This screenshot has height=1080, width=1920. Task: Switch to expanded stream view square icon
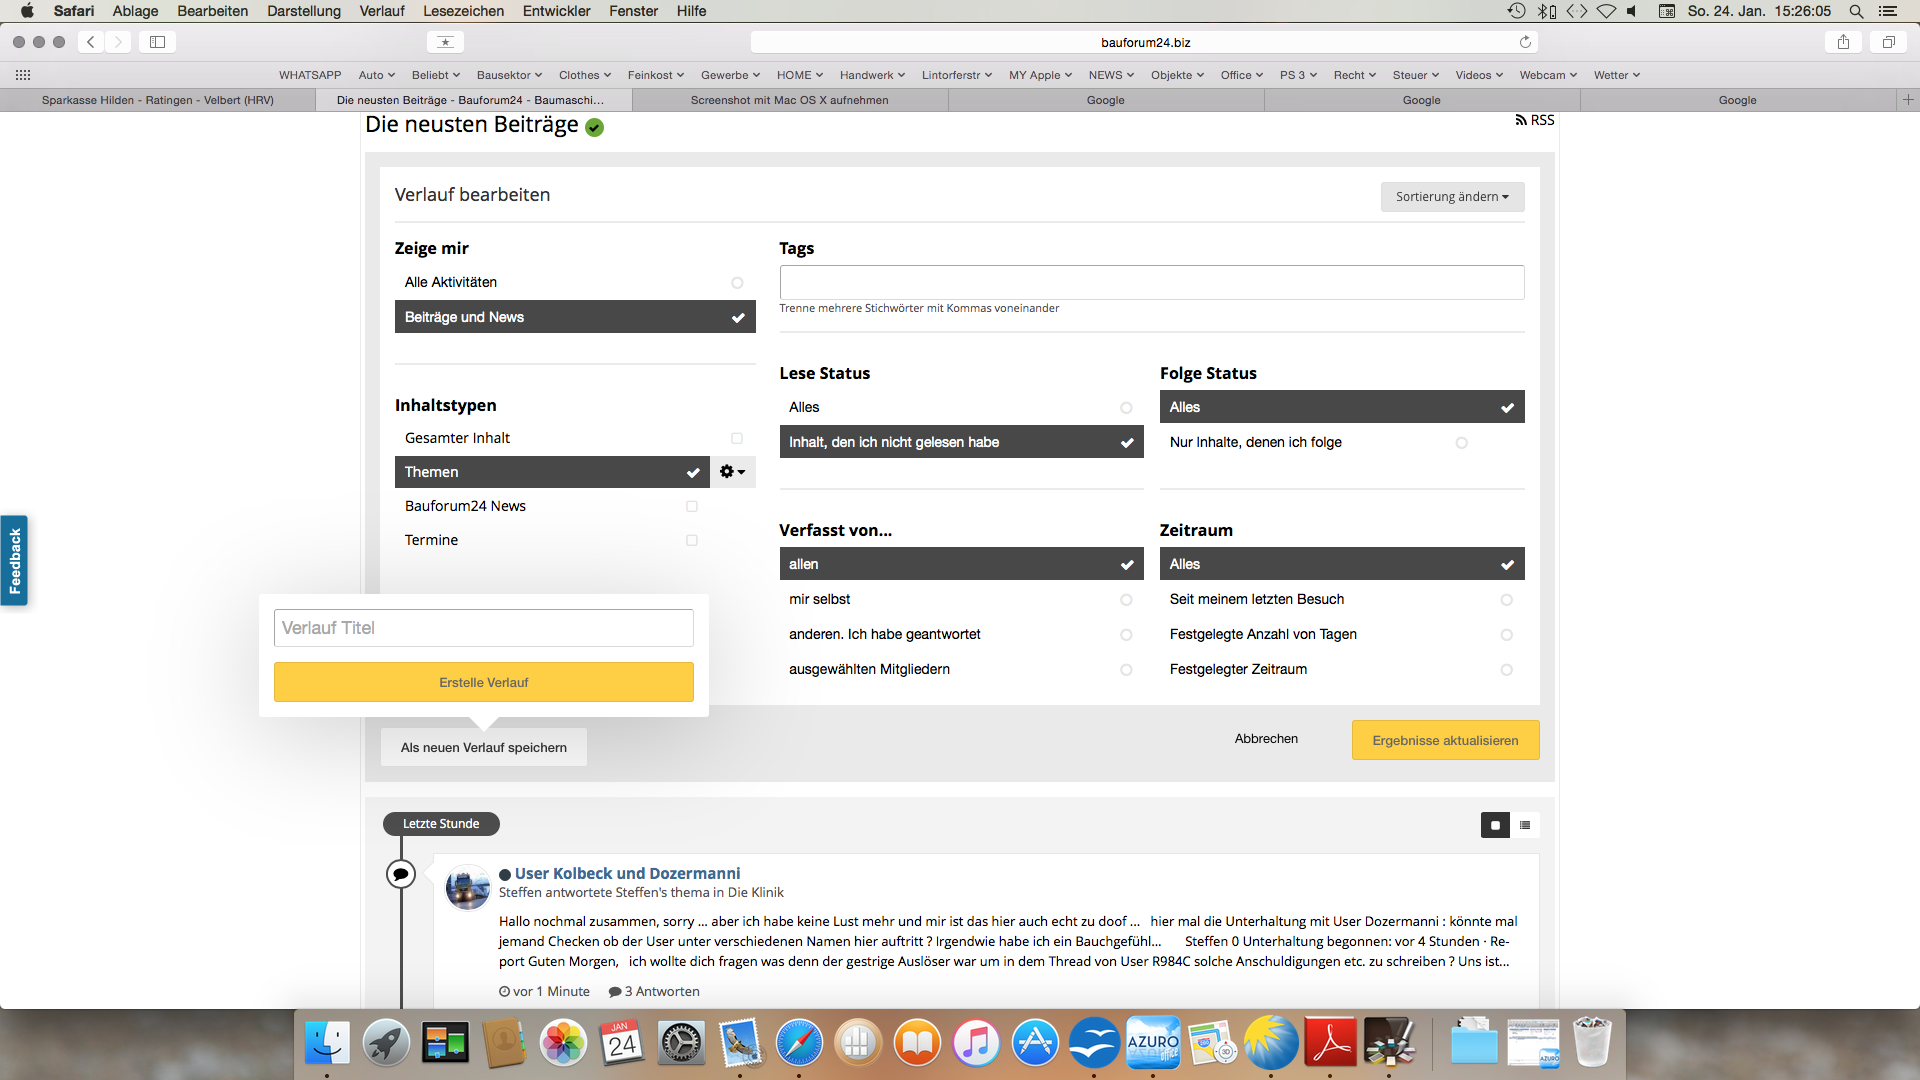1495,825
